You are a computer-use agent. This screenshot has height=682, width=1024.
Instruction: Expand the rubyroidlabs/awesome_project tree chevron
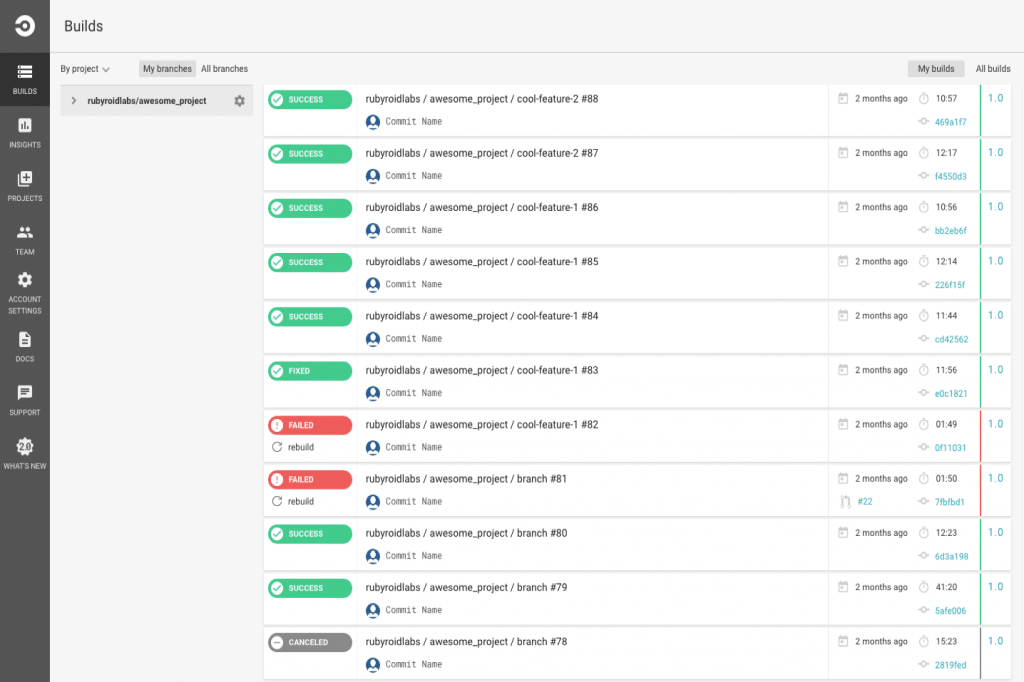click(x=74, y=101)
